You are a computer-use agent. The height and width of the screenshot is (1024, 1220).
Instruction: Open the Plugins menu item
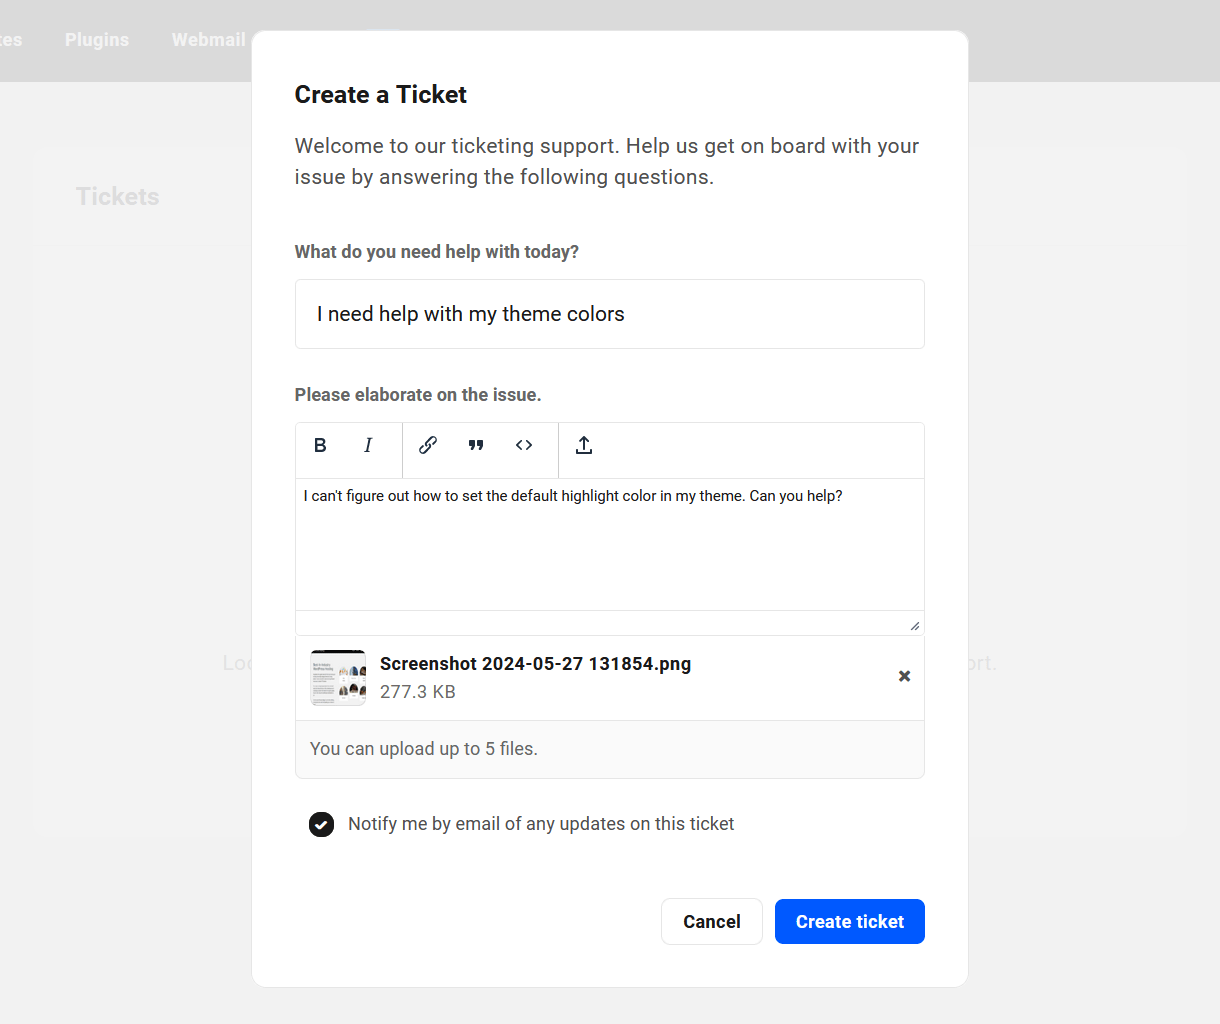[97, 40]
